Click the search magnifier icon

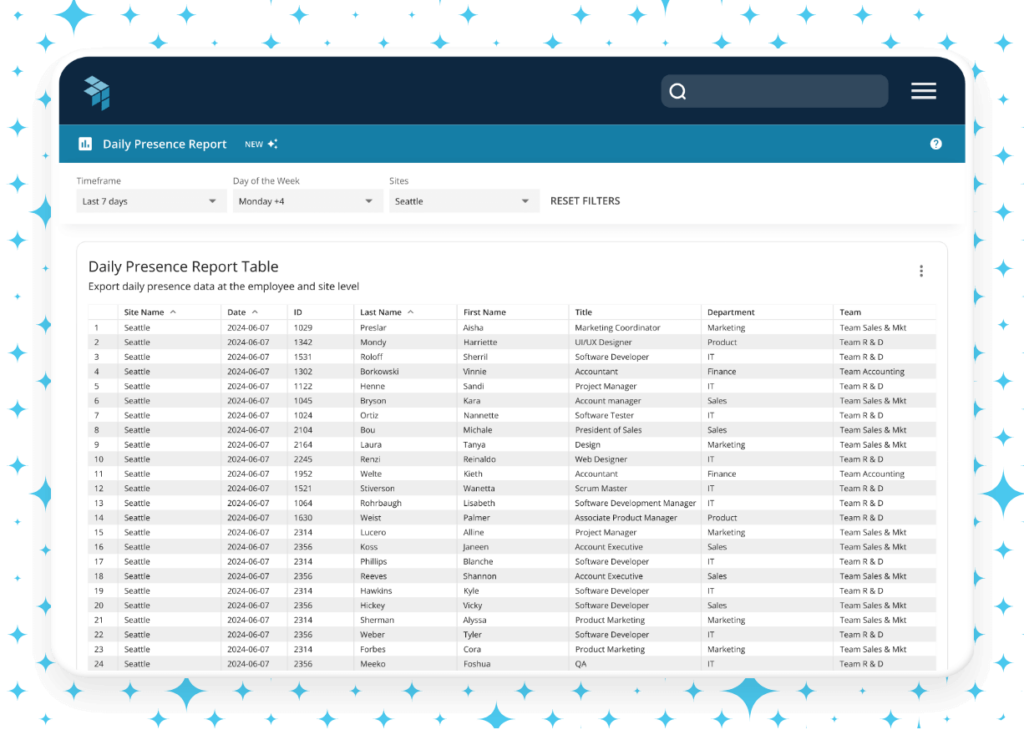(x=678, y=91)
